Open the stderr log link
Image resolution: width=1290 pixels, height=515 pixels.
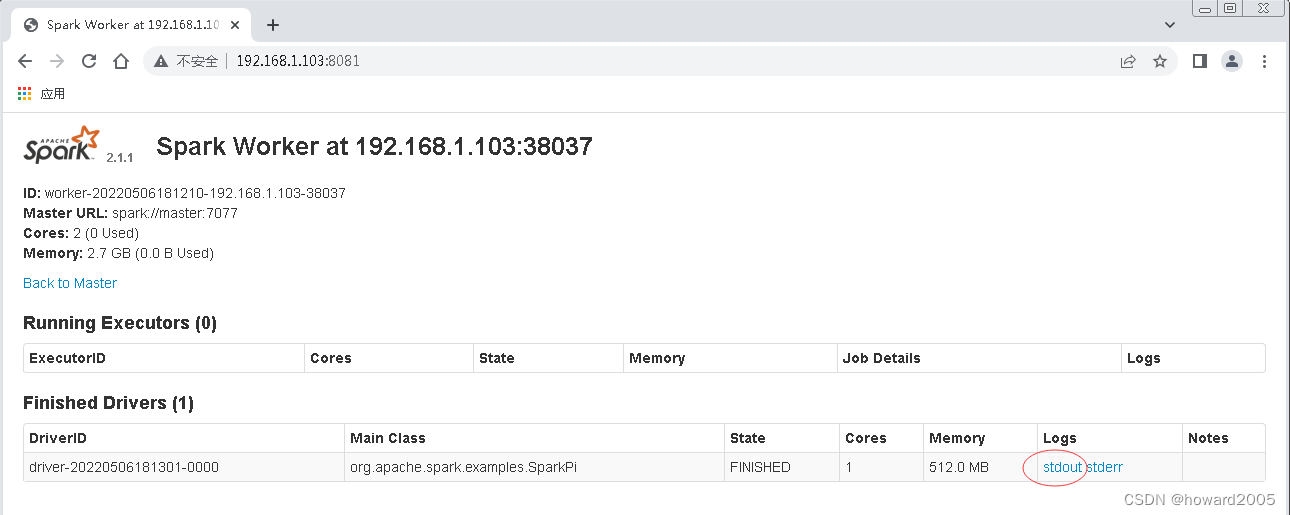coord(1105,467)
